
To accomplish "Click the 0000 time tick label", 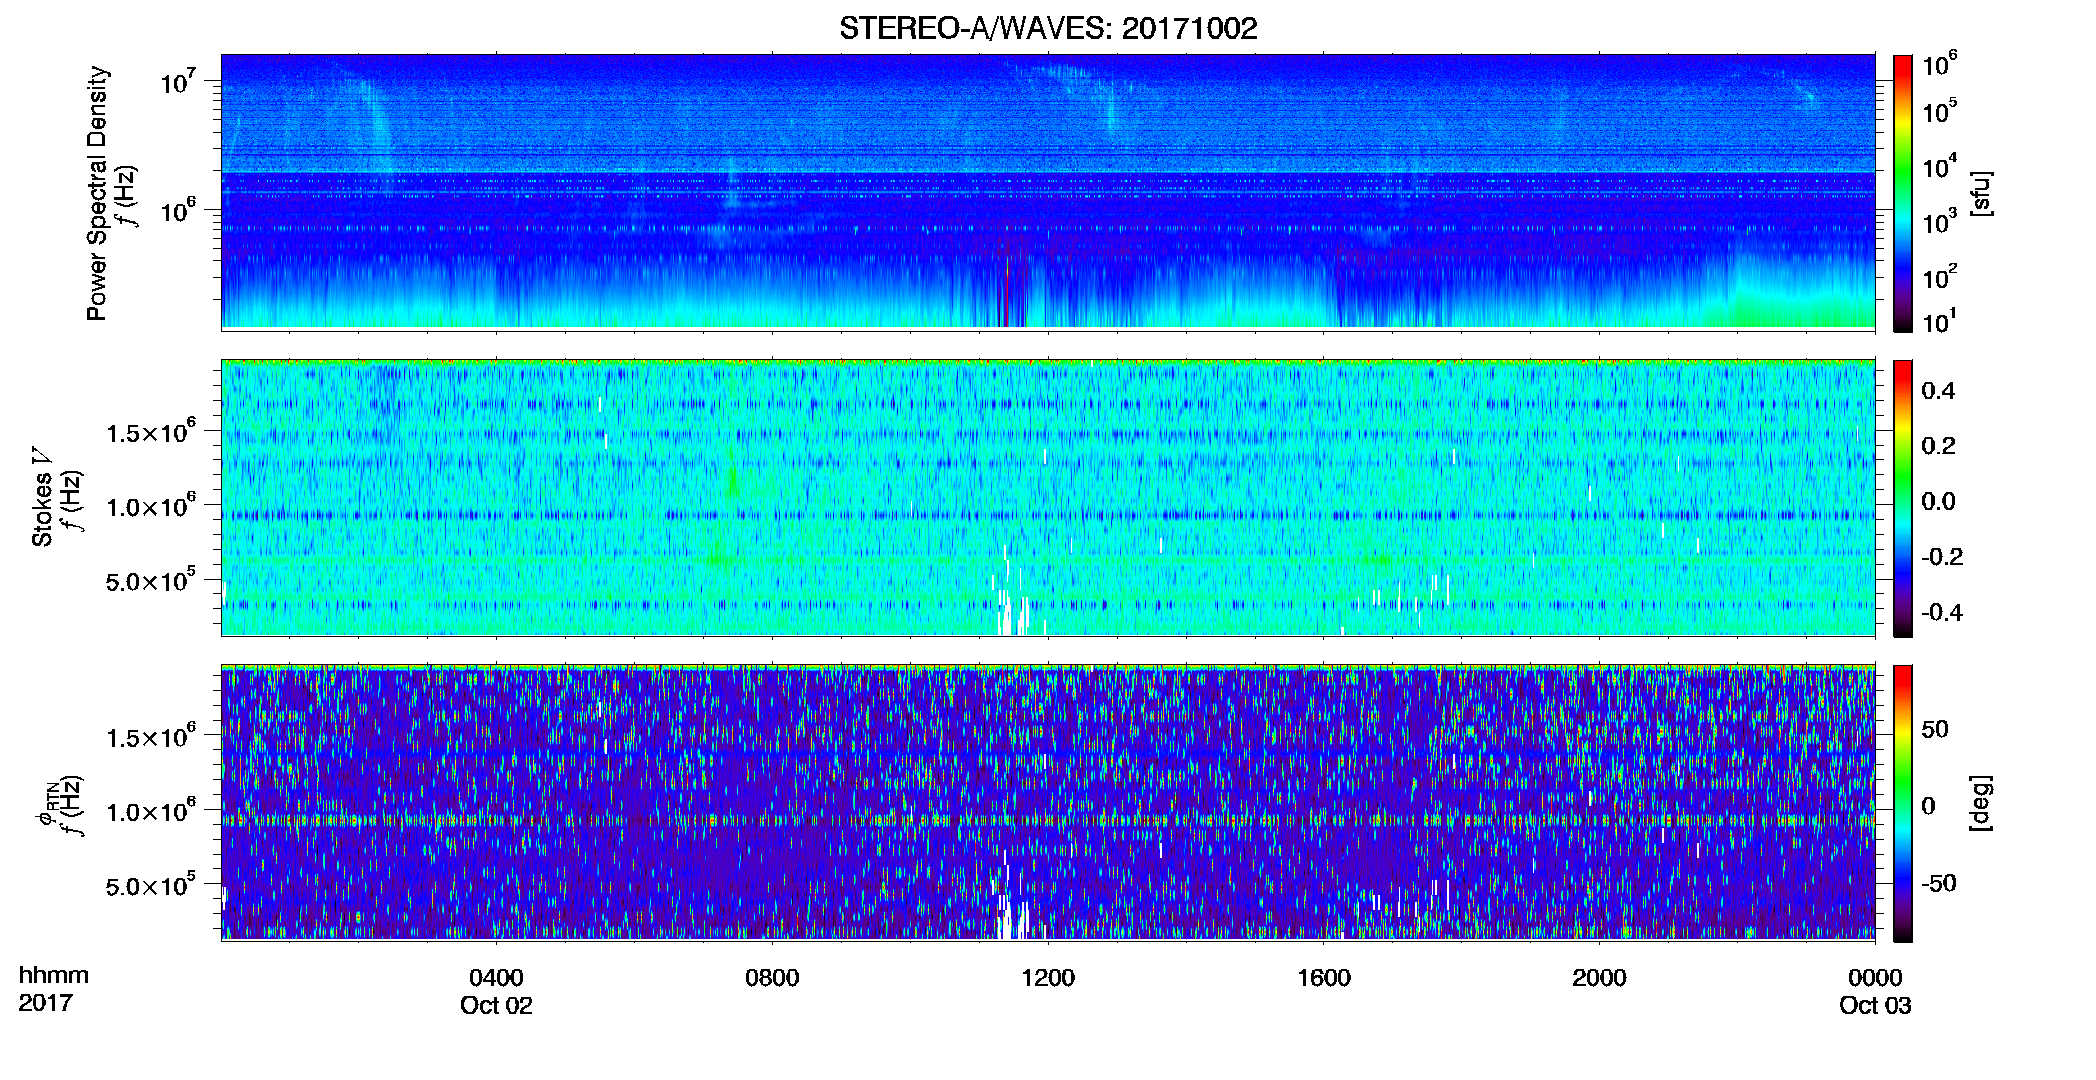I will pos(1875,978).
